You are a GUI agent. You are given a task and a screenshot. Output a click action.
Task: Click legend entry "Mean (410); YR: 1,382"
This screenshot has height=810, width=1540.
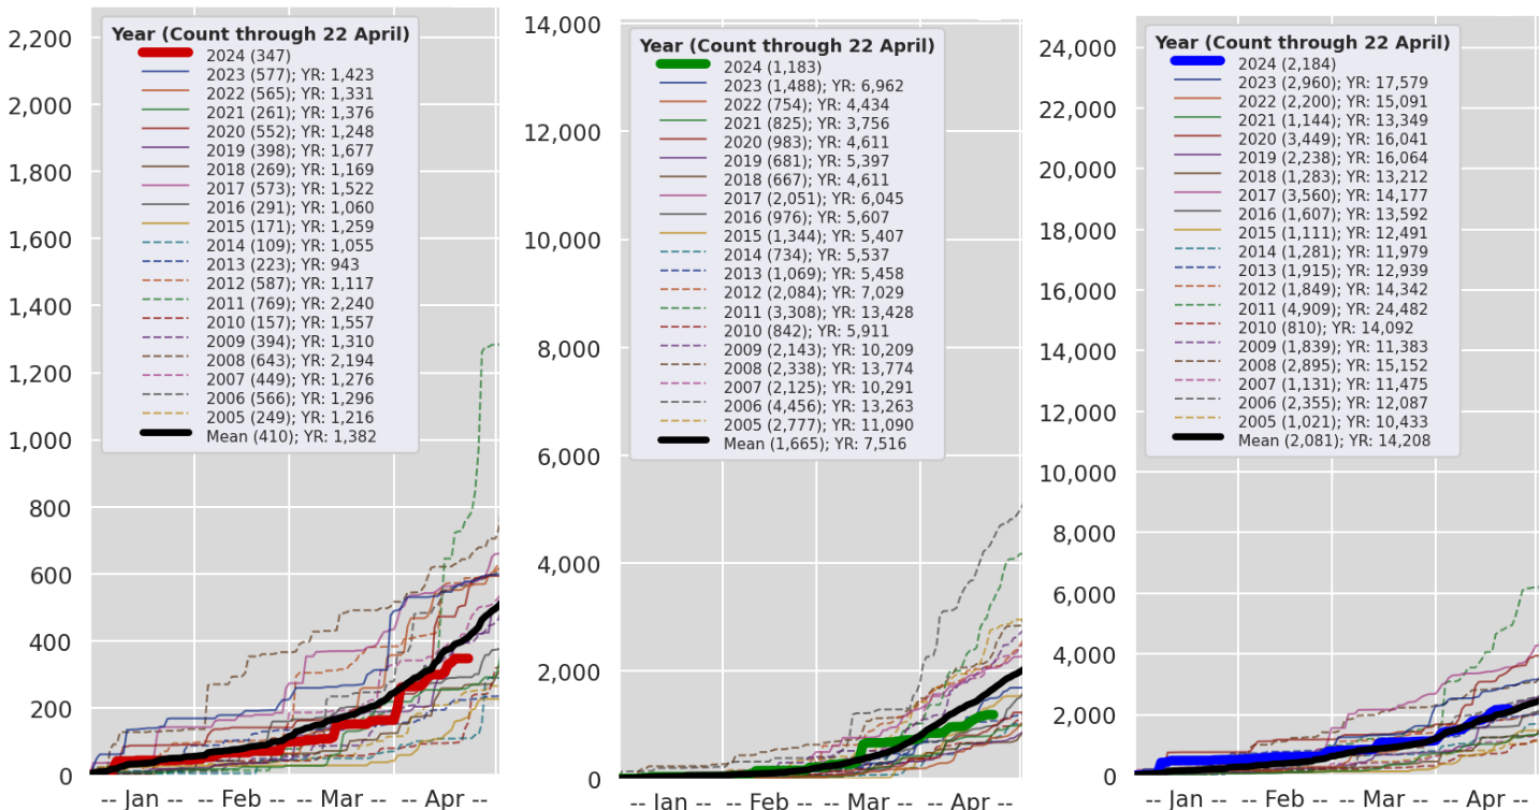[291, 435]
